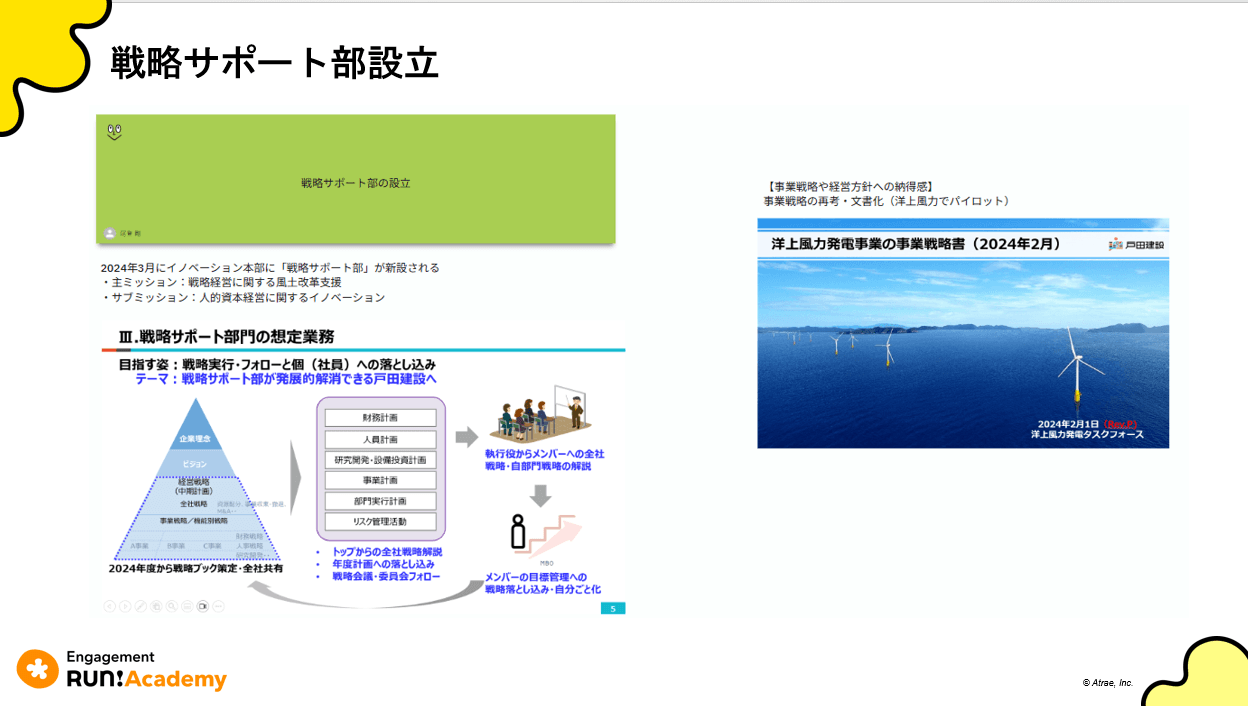Click the previous slide arrow icon
The image size is (1248, 706).
click(109, 606)
